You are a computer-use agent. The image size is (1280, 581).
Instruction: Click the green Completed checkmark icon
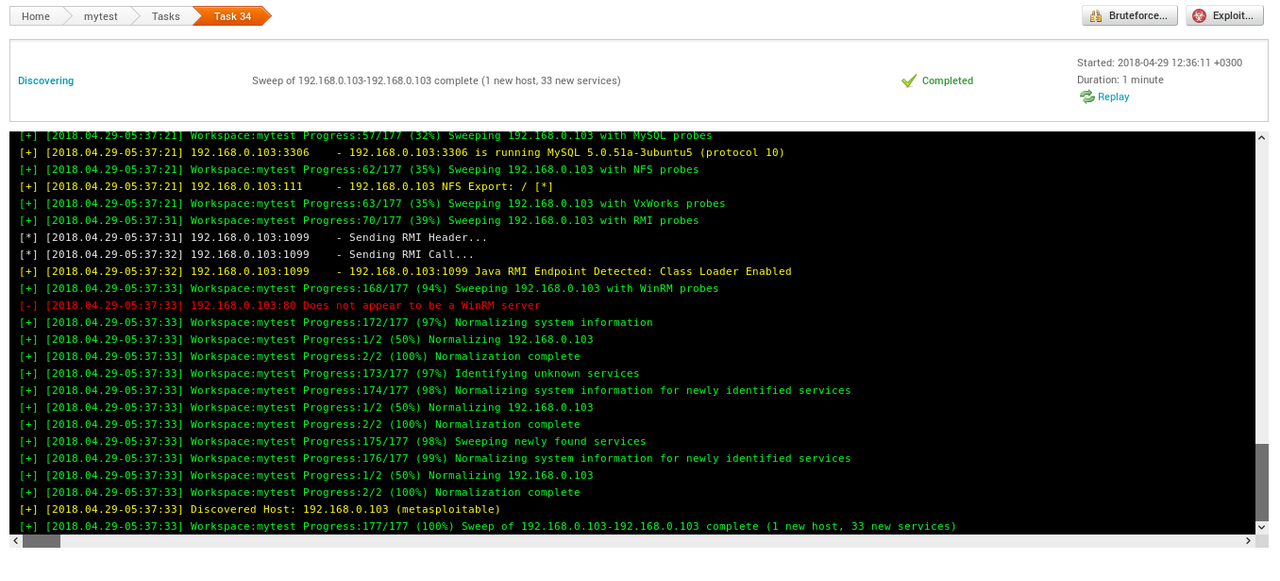(908, 81)
